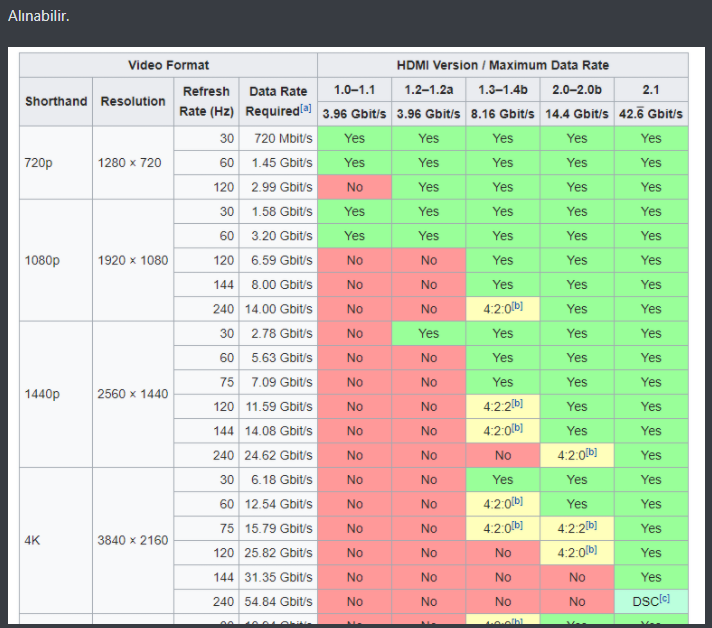The image size is (712, 628).
Task: Click the 2.0–2.0b No cell in 54.84 Gbit/s row
Action: click(x=577, y=602)
